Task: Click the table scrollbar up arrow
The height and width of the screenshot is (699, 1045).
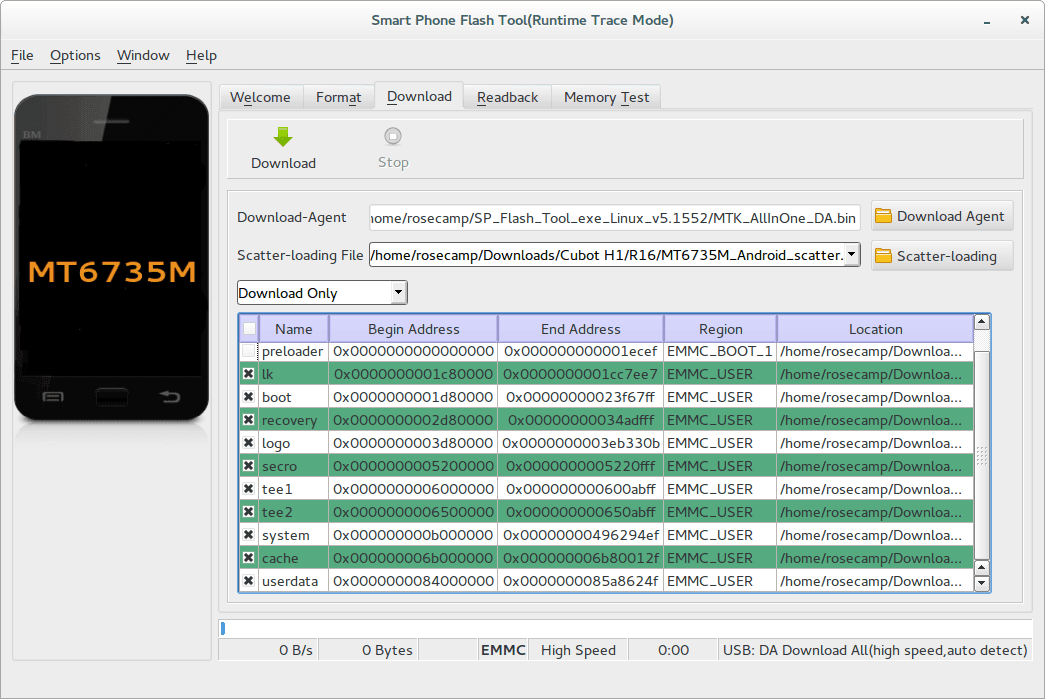Action: (981, 322)
